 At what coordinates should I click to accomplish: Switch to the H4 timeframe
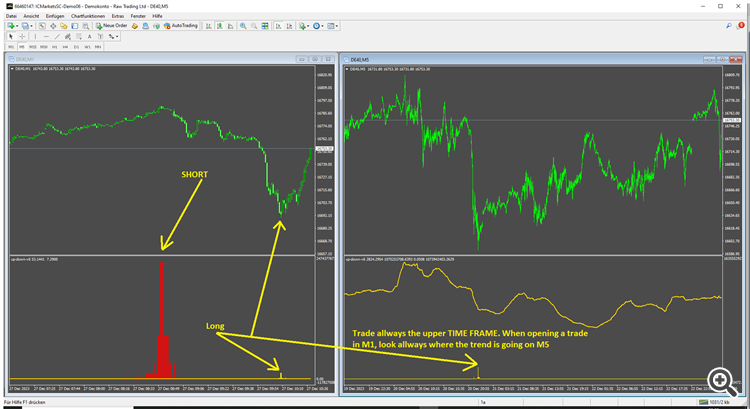point(65,47)
